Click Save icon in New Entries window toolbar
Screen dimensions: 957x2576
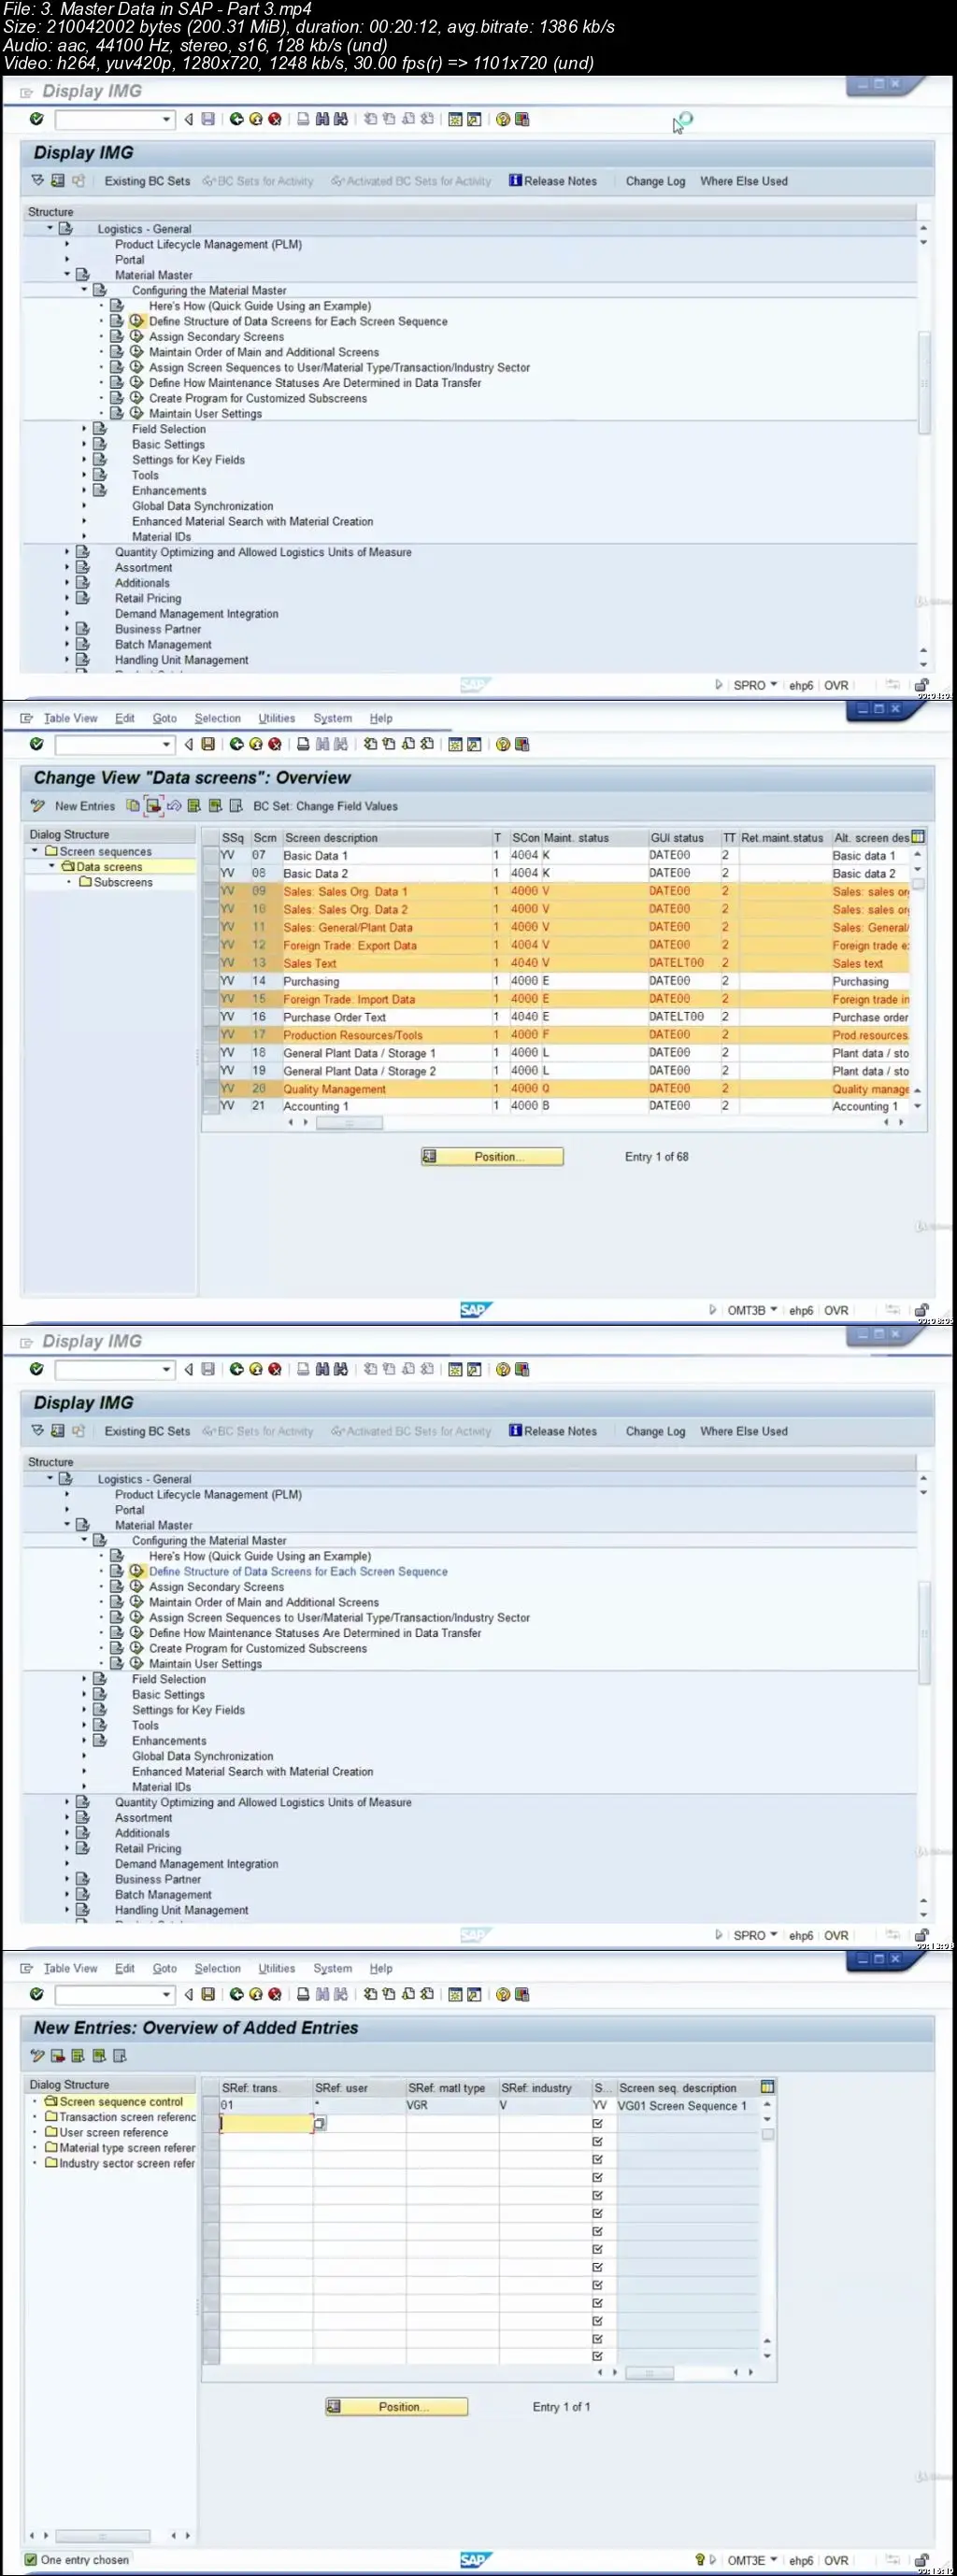pos(208,1994)
